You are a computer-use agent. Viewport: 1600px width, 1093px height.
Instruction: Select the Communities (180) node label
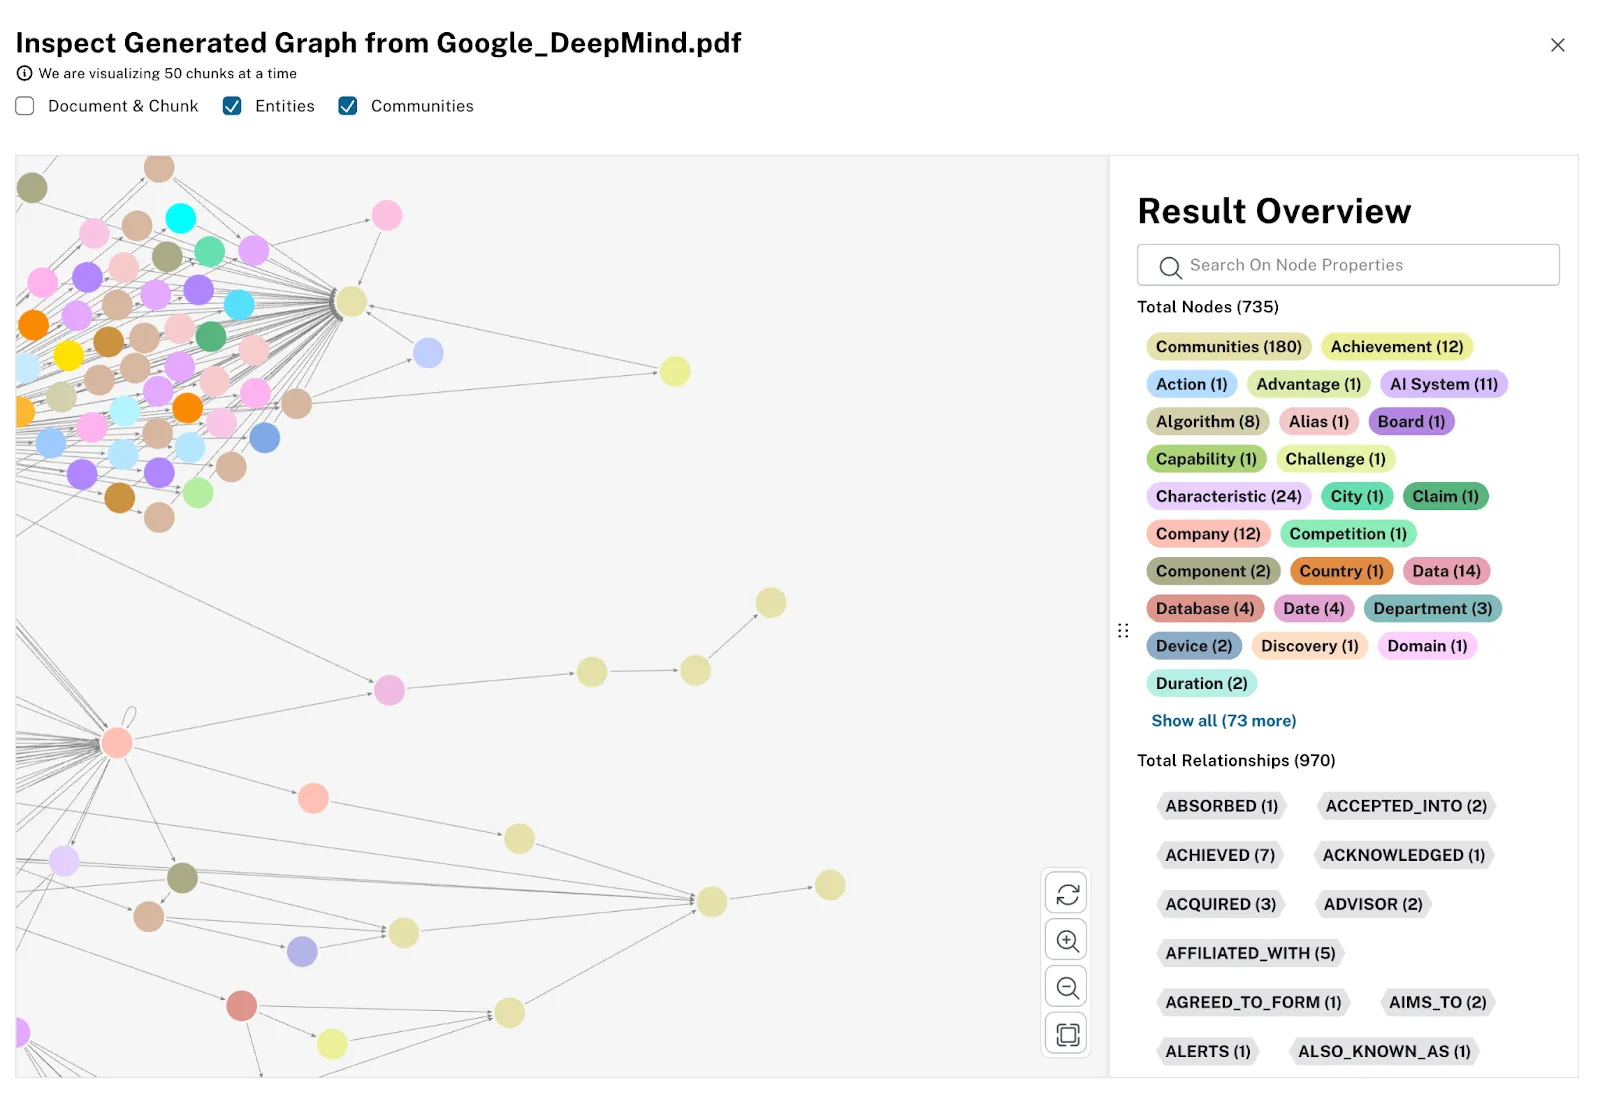[x=1228, y=347]
